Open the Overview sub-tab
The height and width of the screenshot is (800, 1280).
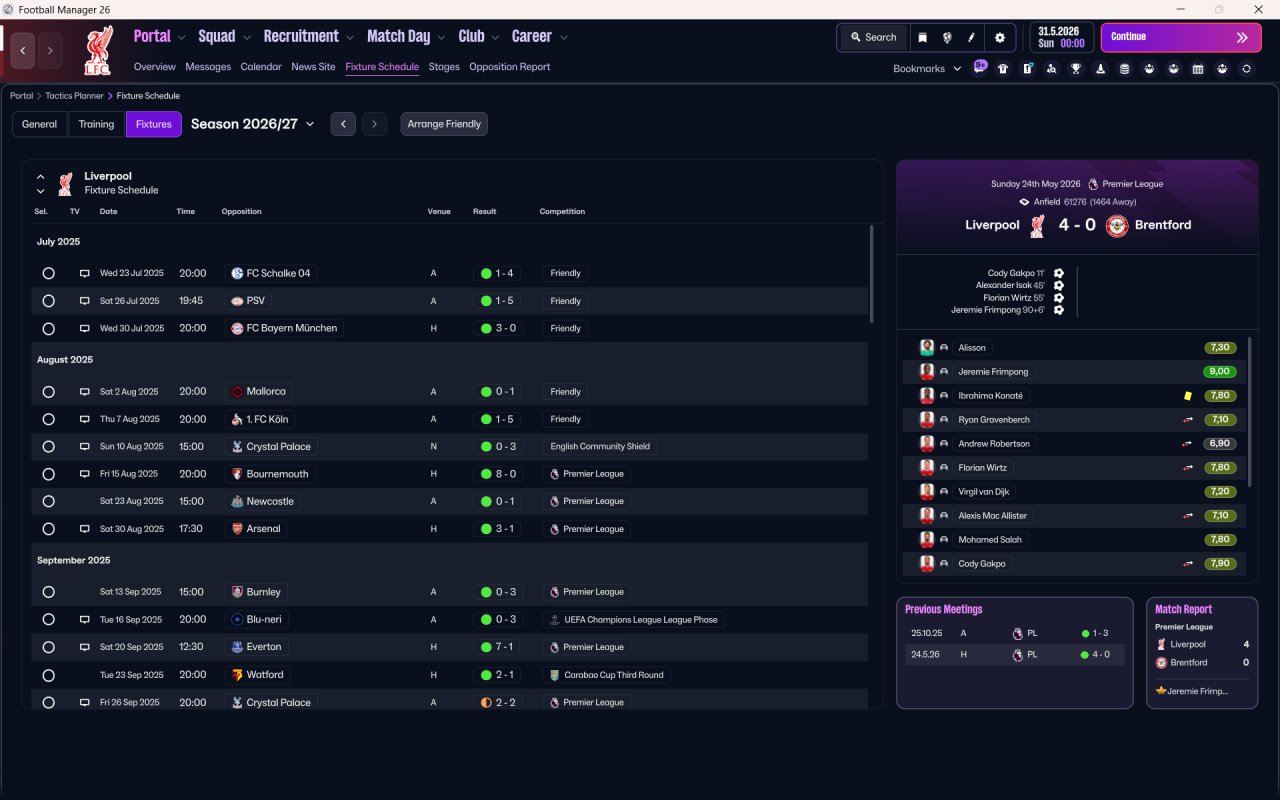coord(155,67)
